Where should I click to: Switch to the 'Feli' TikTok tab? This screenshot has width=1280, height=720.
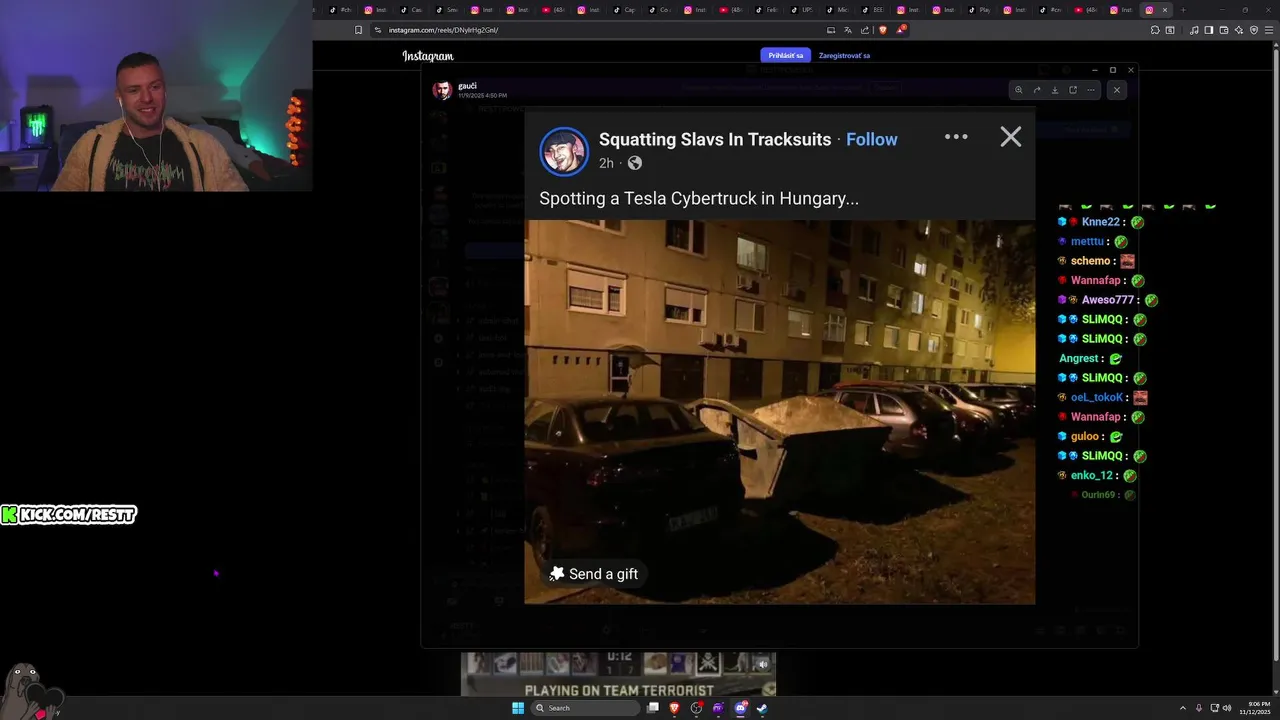[x=767, y=10]
